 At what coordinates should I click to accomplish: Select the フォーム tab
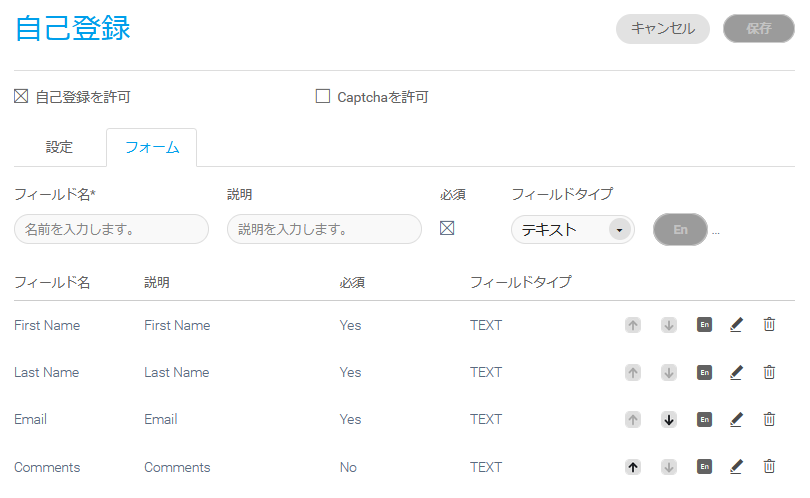[x=152, y=148]
